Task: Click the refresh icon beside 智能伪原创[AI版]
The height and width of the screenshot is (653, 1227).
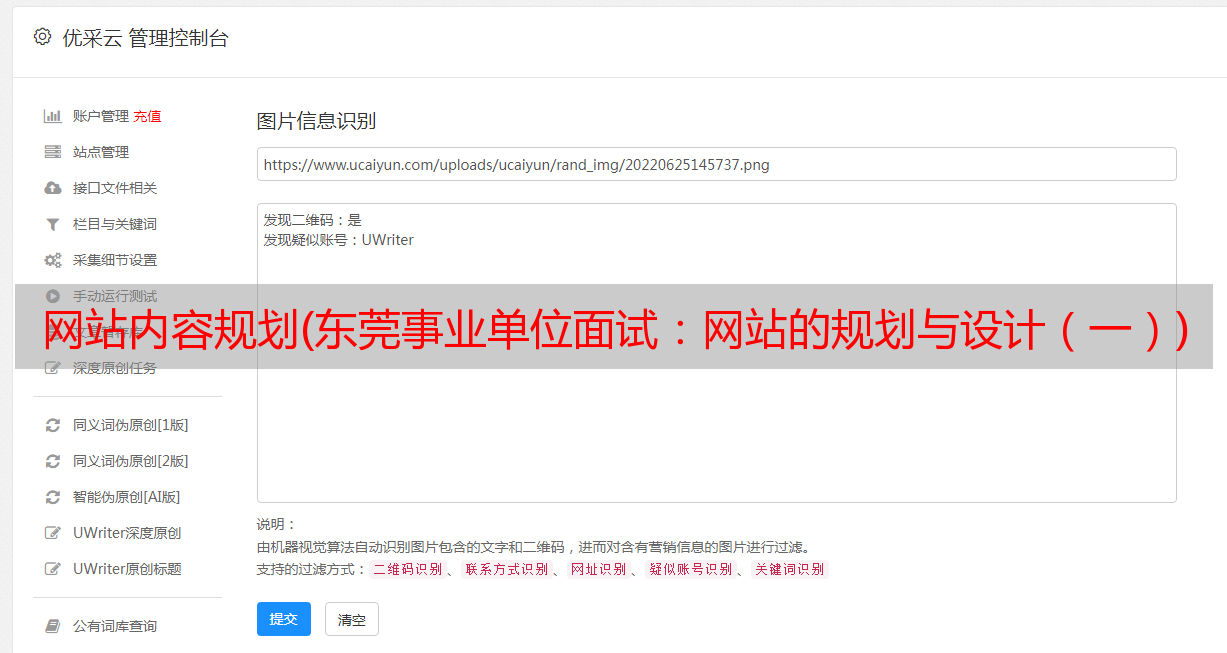Action: pos(53,497)
